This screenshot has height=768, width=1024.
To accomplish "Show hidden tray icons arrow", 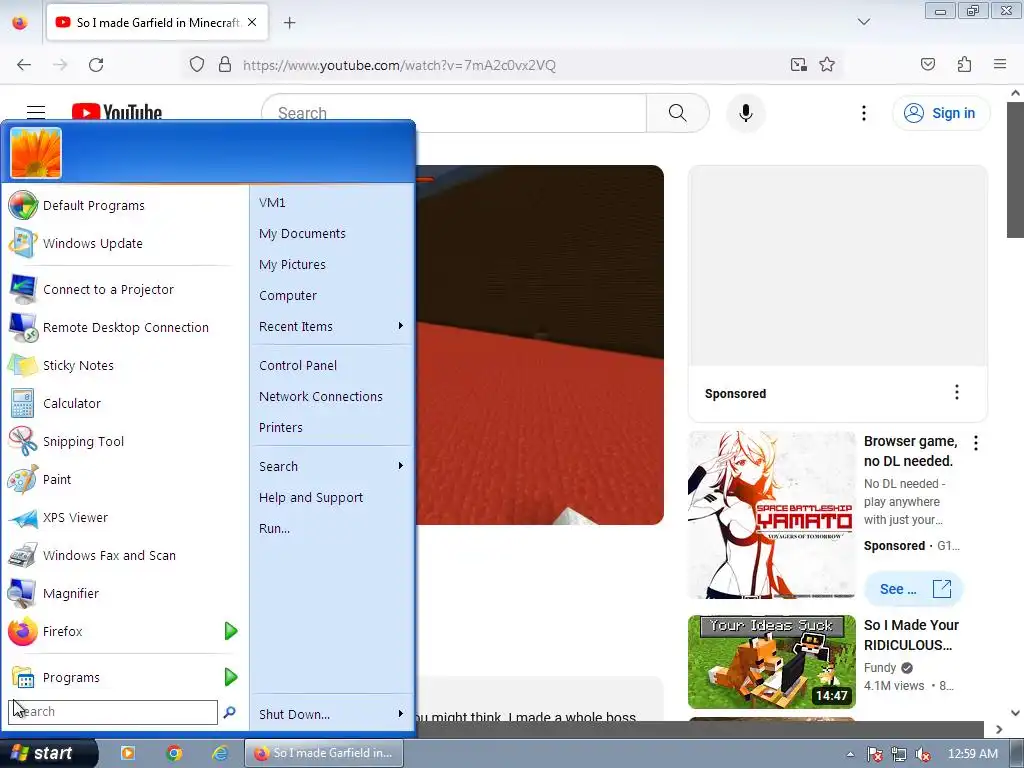I will 850,754.
